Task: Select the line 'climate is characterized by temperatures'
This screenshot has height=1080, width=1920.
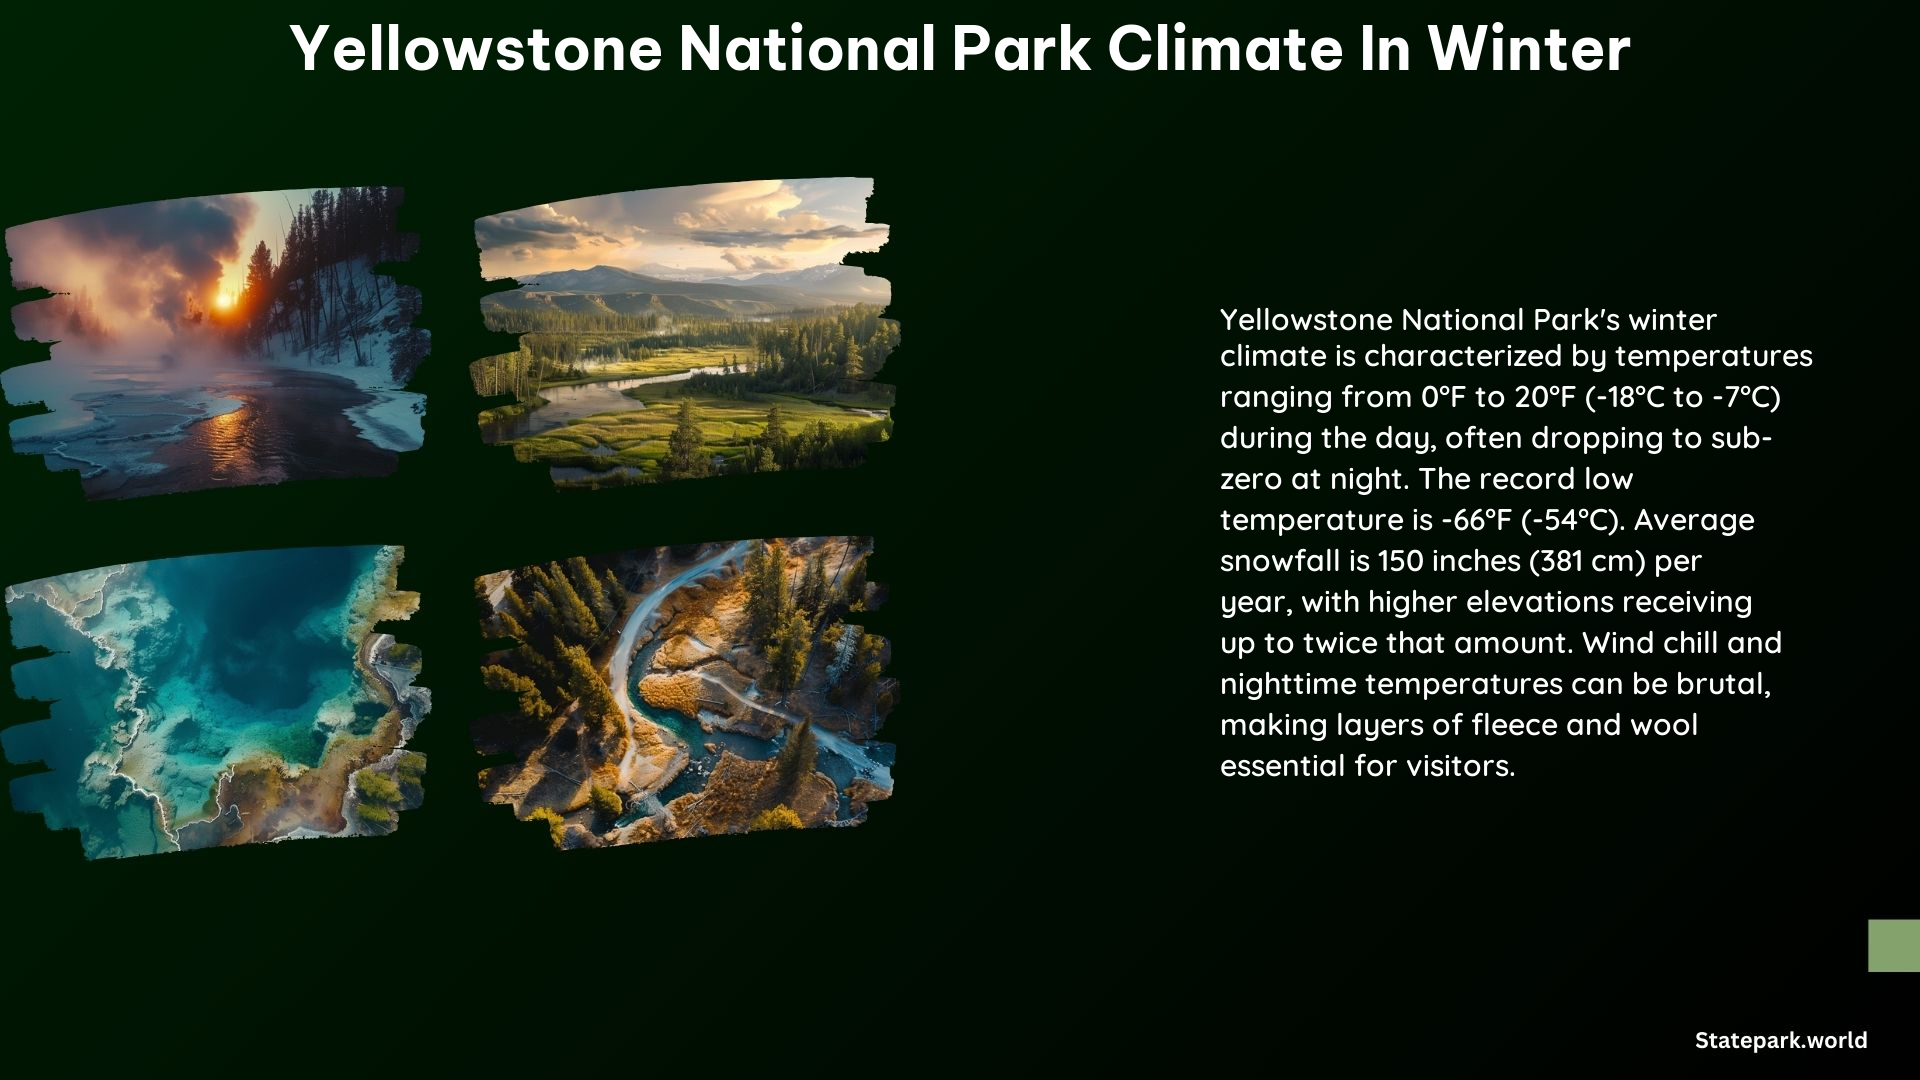Action: coord(1516,356)
